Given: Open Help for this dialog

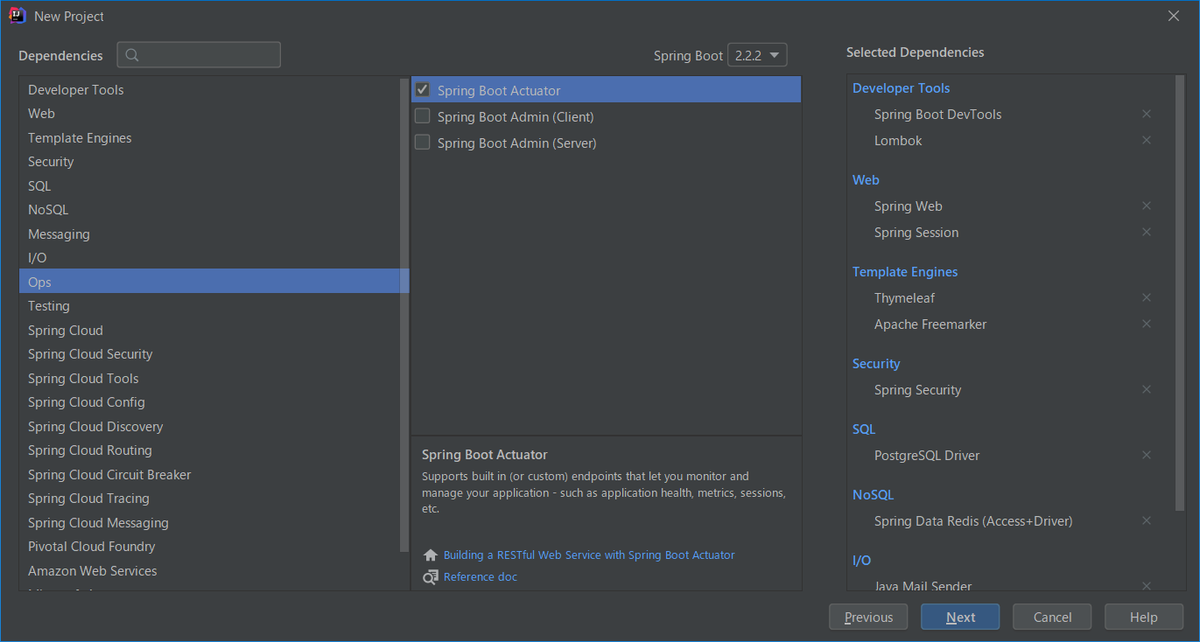Looking at the screenshot, I should click(x=1143, y=617).
